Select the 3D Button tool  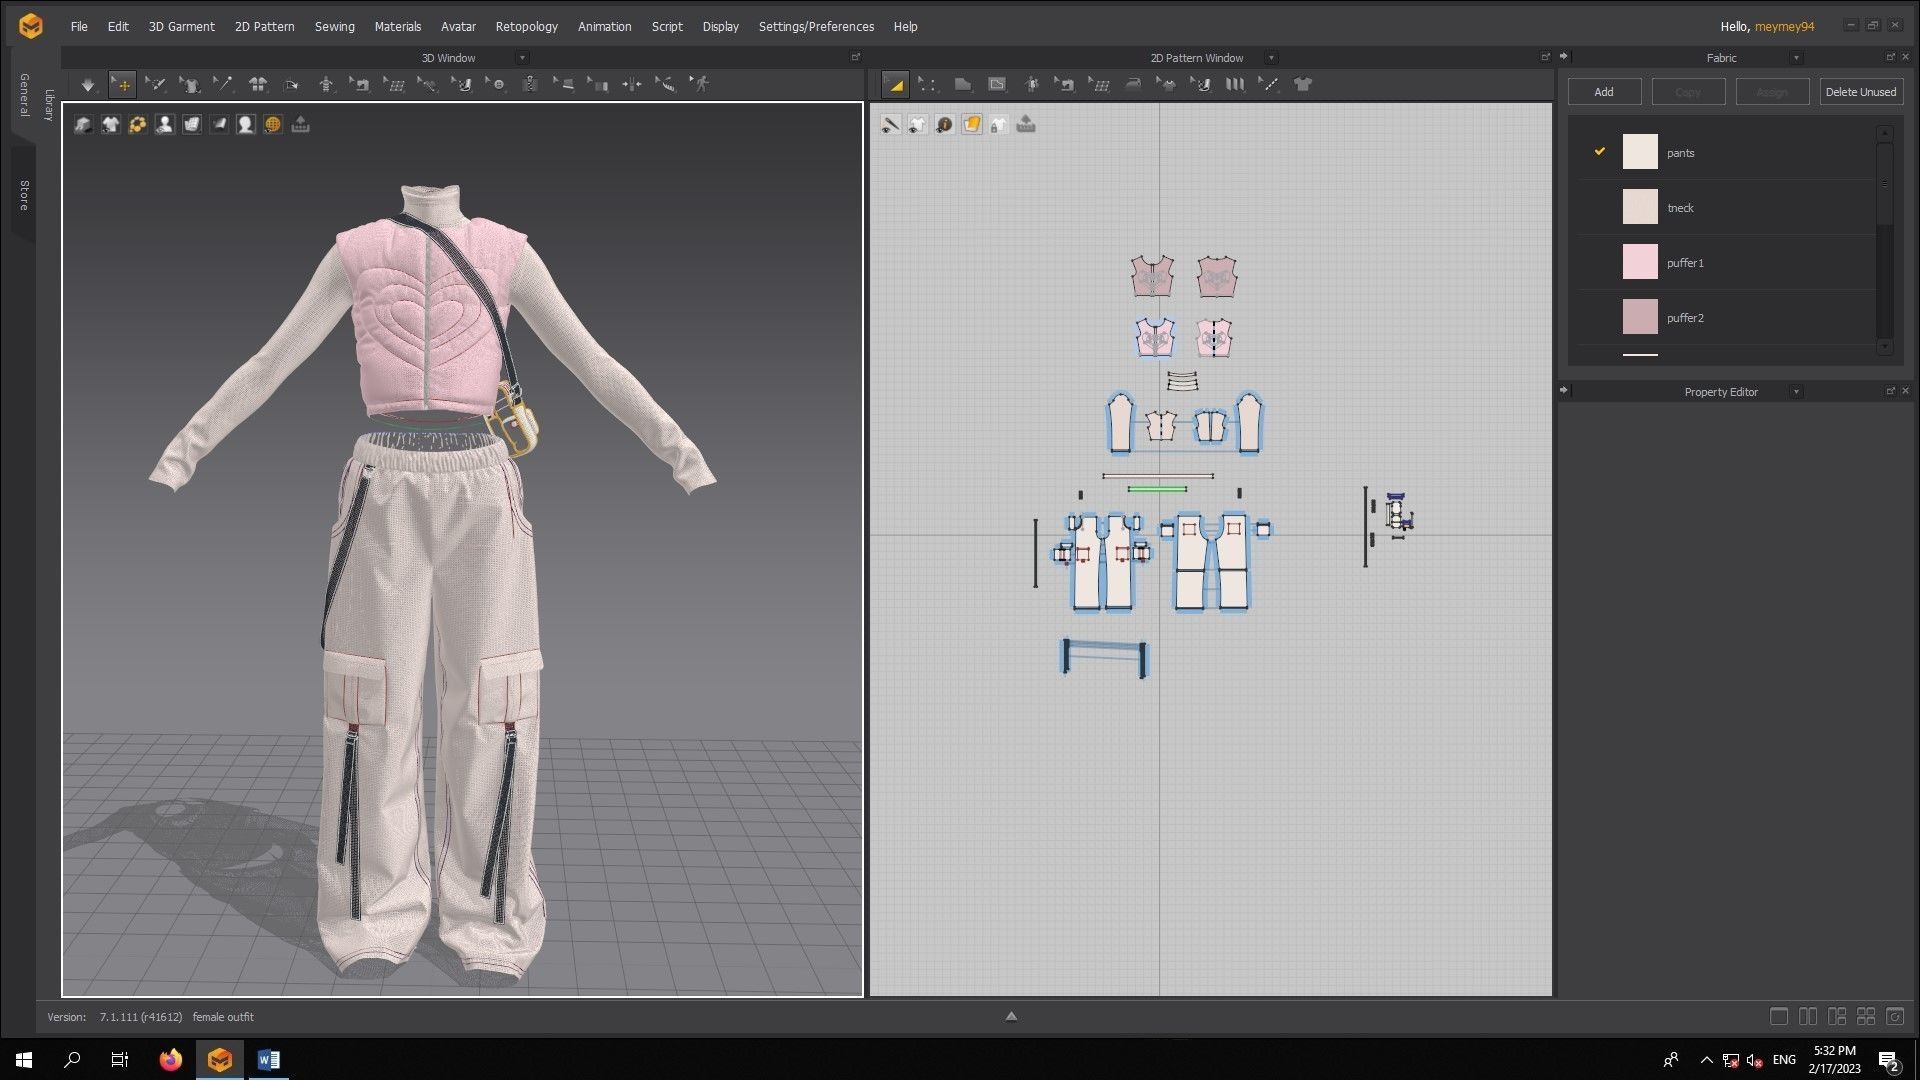[497, 85]
